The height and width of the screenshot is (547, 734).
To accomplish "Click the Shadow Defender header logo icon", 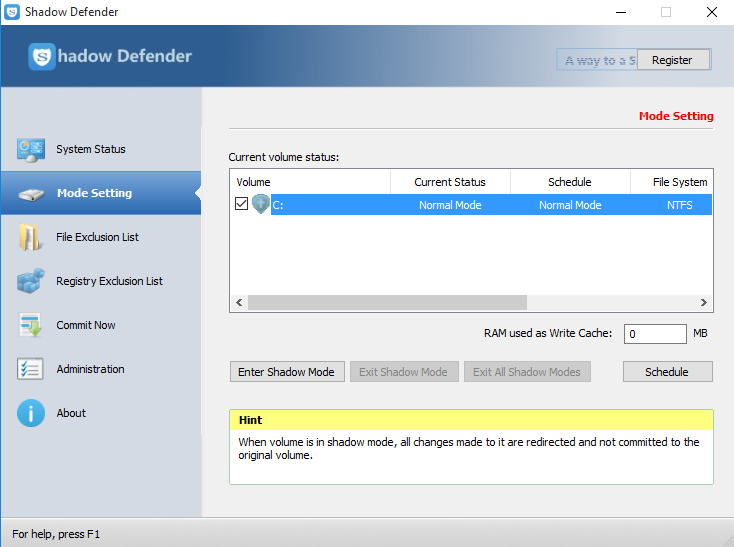I will click(x=42, y=57).
